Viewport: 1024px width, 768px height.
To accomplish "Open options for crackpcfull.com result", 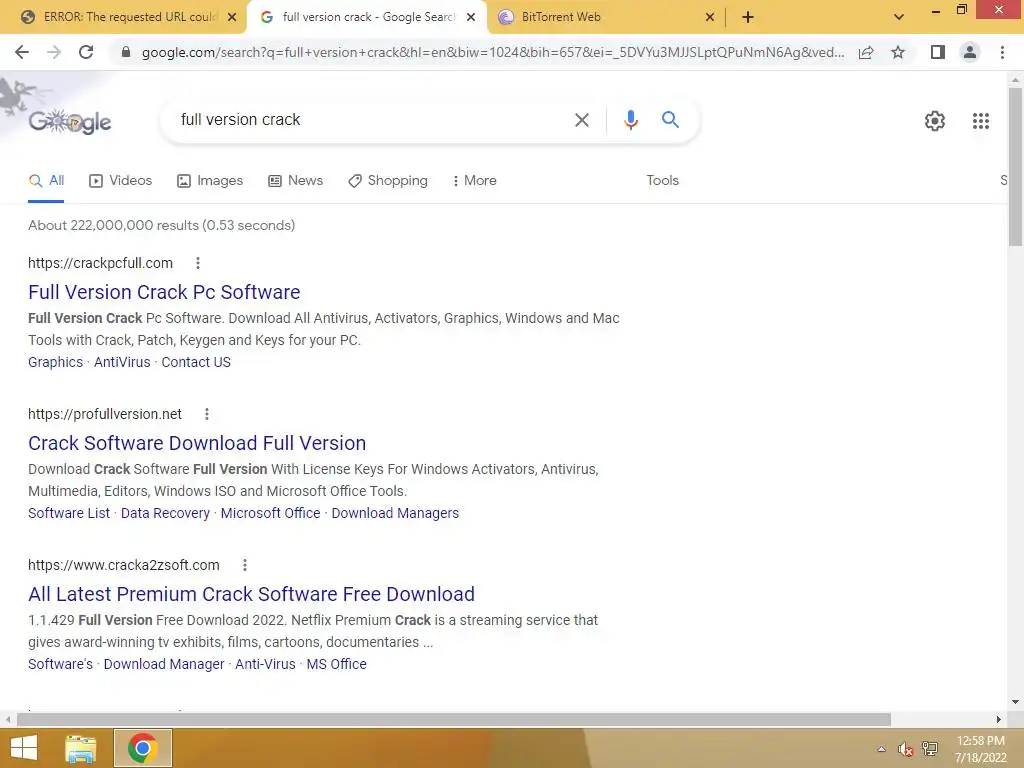I will click(198, 263).
